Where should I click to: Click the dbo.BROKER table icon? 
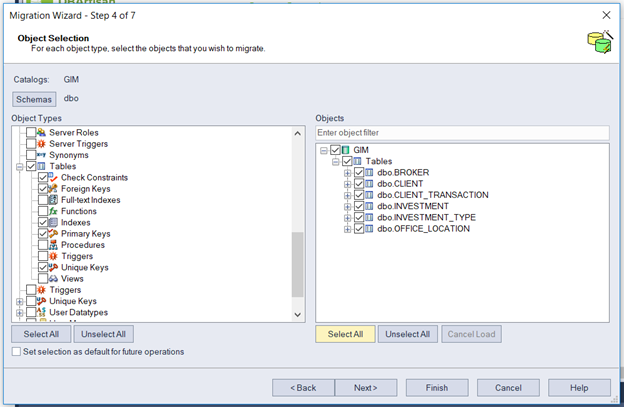click(369, 172)
